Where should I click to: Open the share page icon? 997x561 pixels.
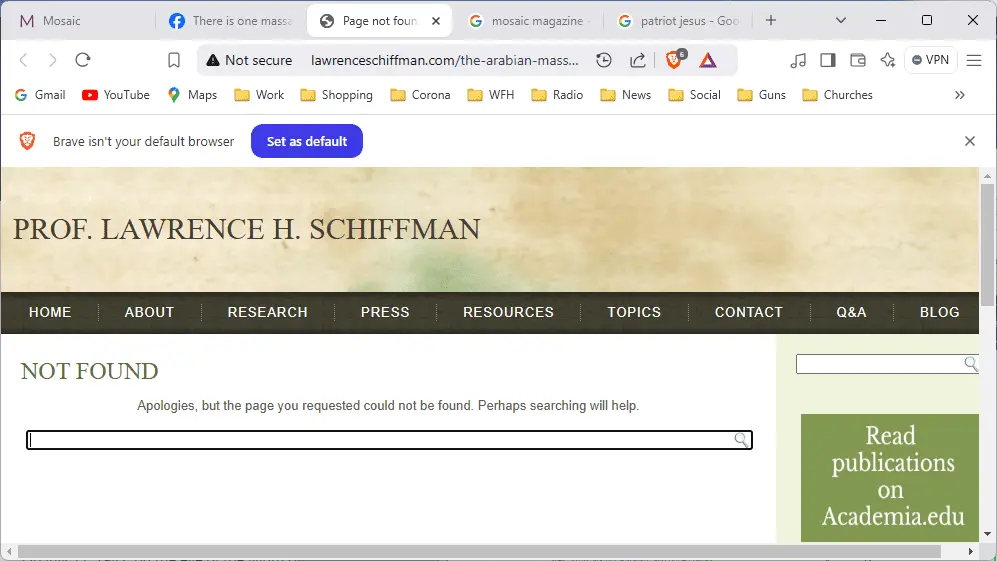(x=638, y=60)
